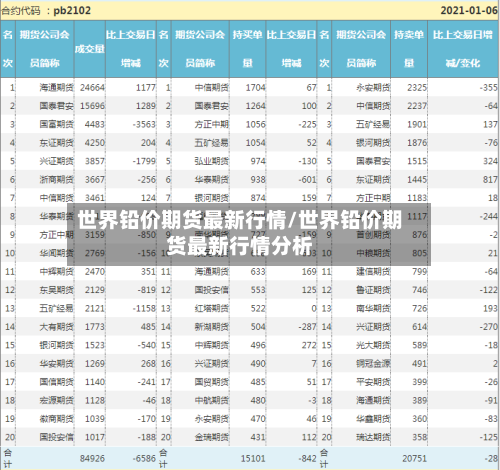This screenshot has width=500, height=470.
Task: Select the long position change total -842
Action: coord(307,459)
